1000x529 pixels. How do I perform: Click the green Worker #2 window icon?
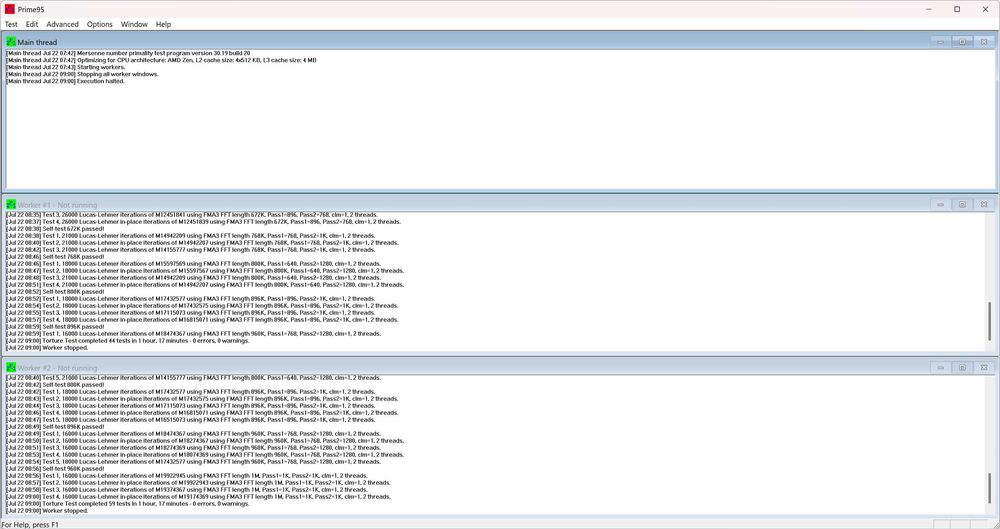[x=11, y=368]
